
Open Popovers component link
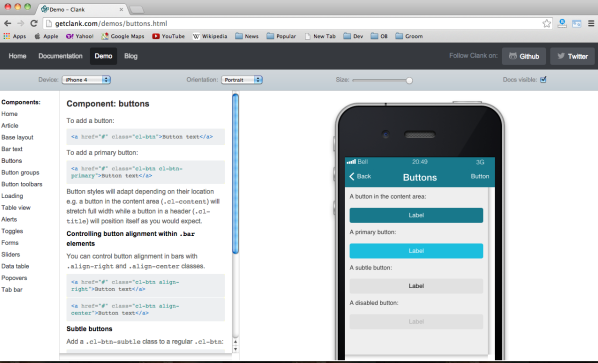click(x=14, y=278)
